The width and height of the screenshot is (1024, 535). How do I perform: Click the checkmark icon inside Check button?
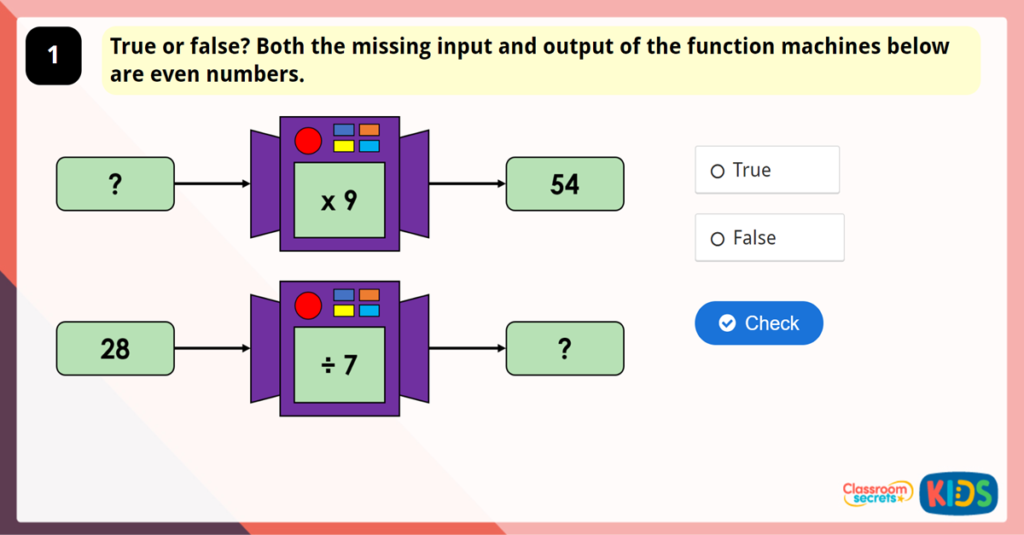coord(728,323)
